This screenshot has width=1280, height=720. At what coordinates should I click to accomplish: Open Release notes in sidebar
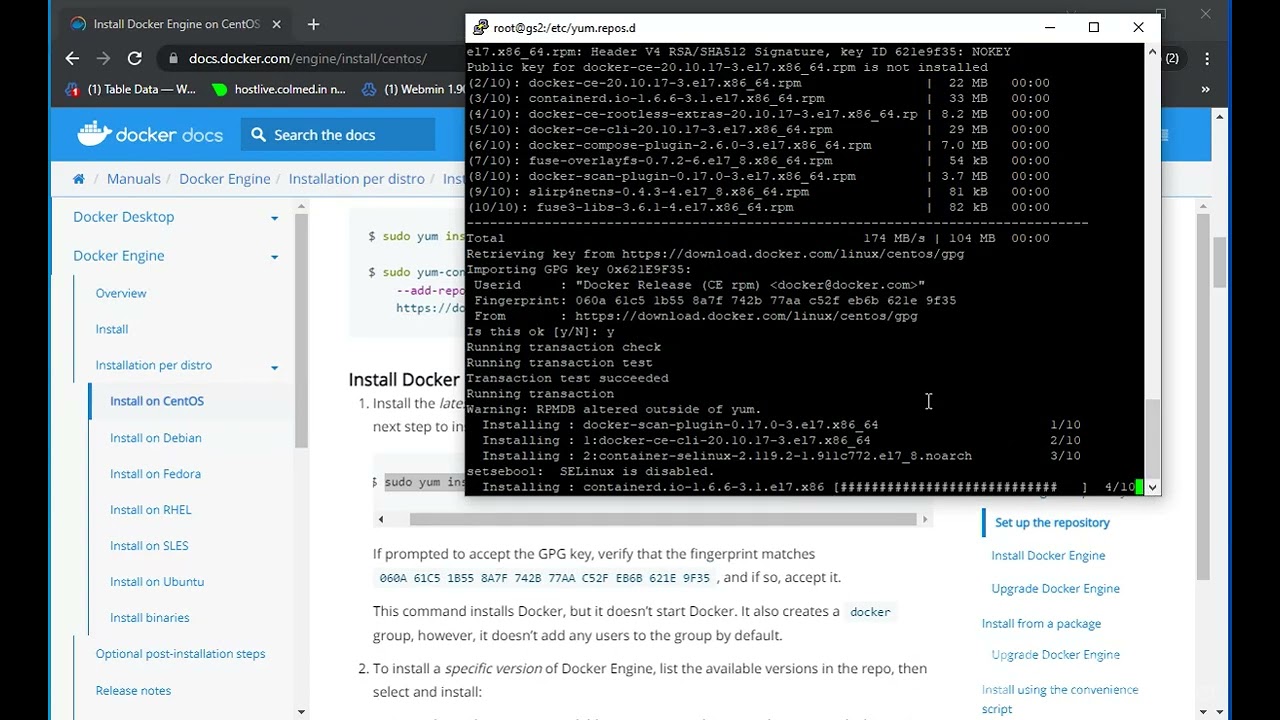133,691
